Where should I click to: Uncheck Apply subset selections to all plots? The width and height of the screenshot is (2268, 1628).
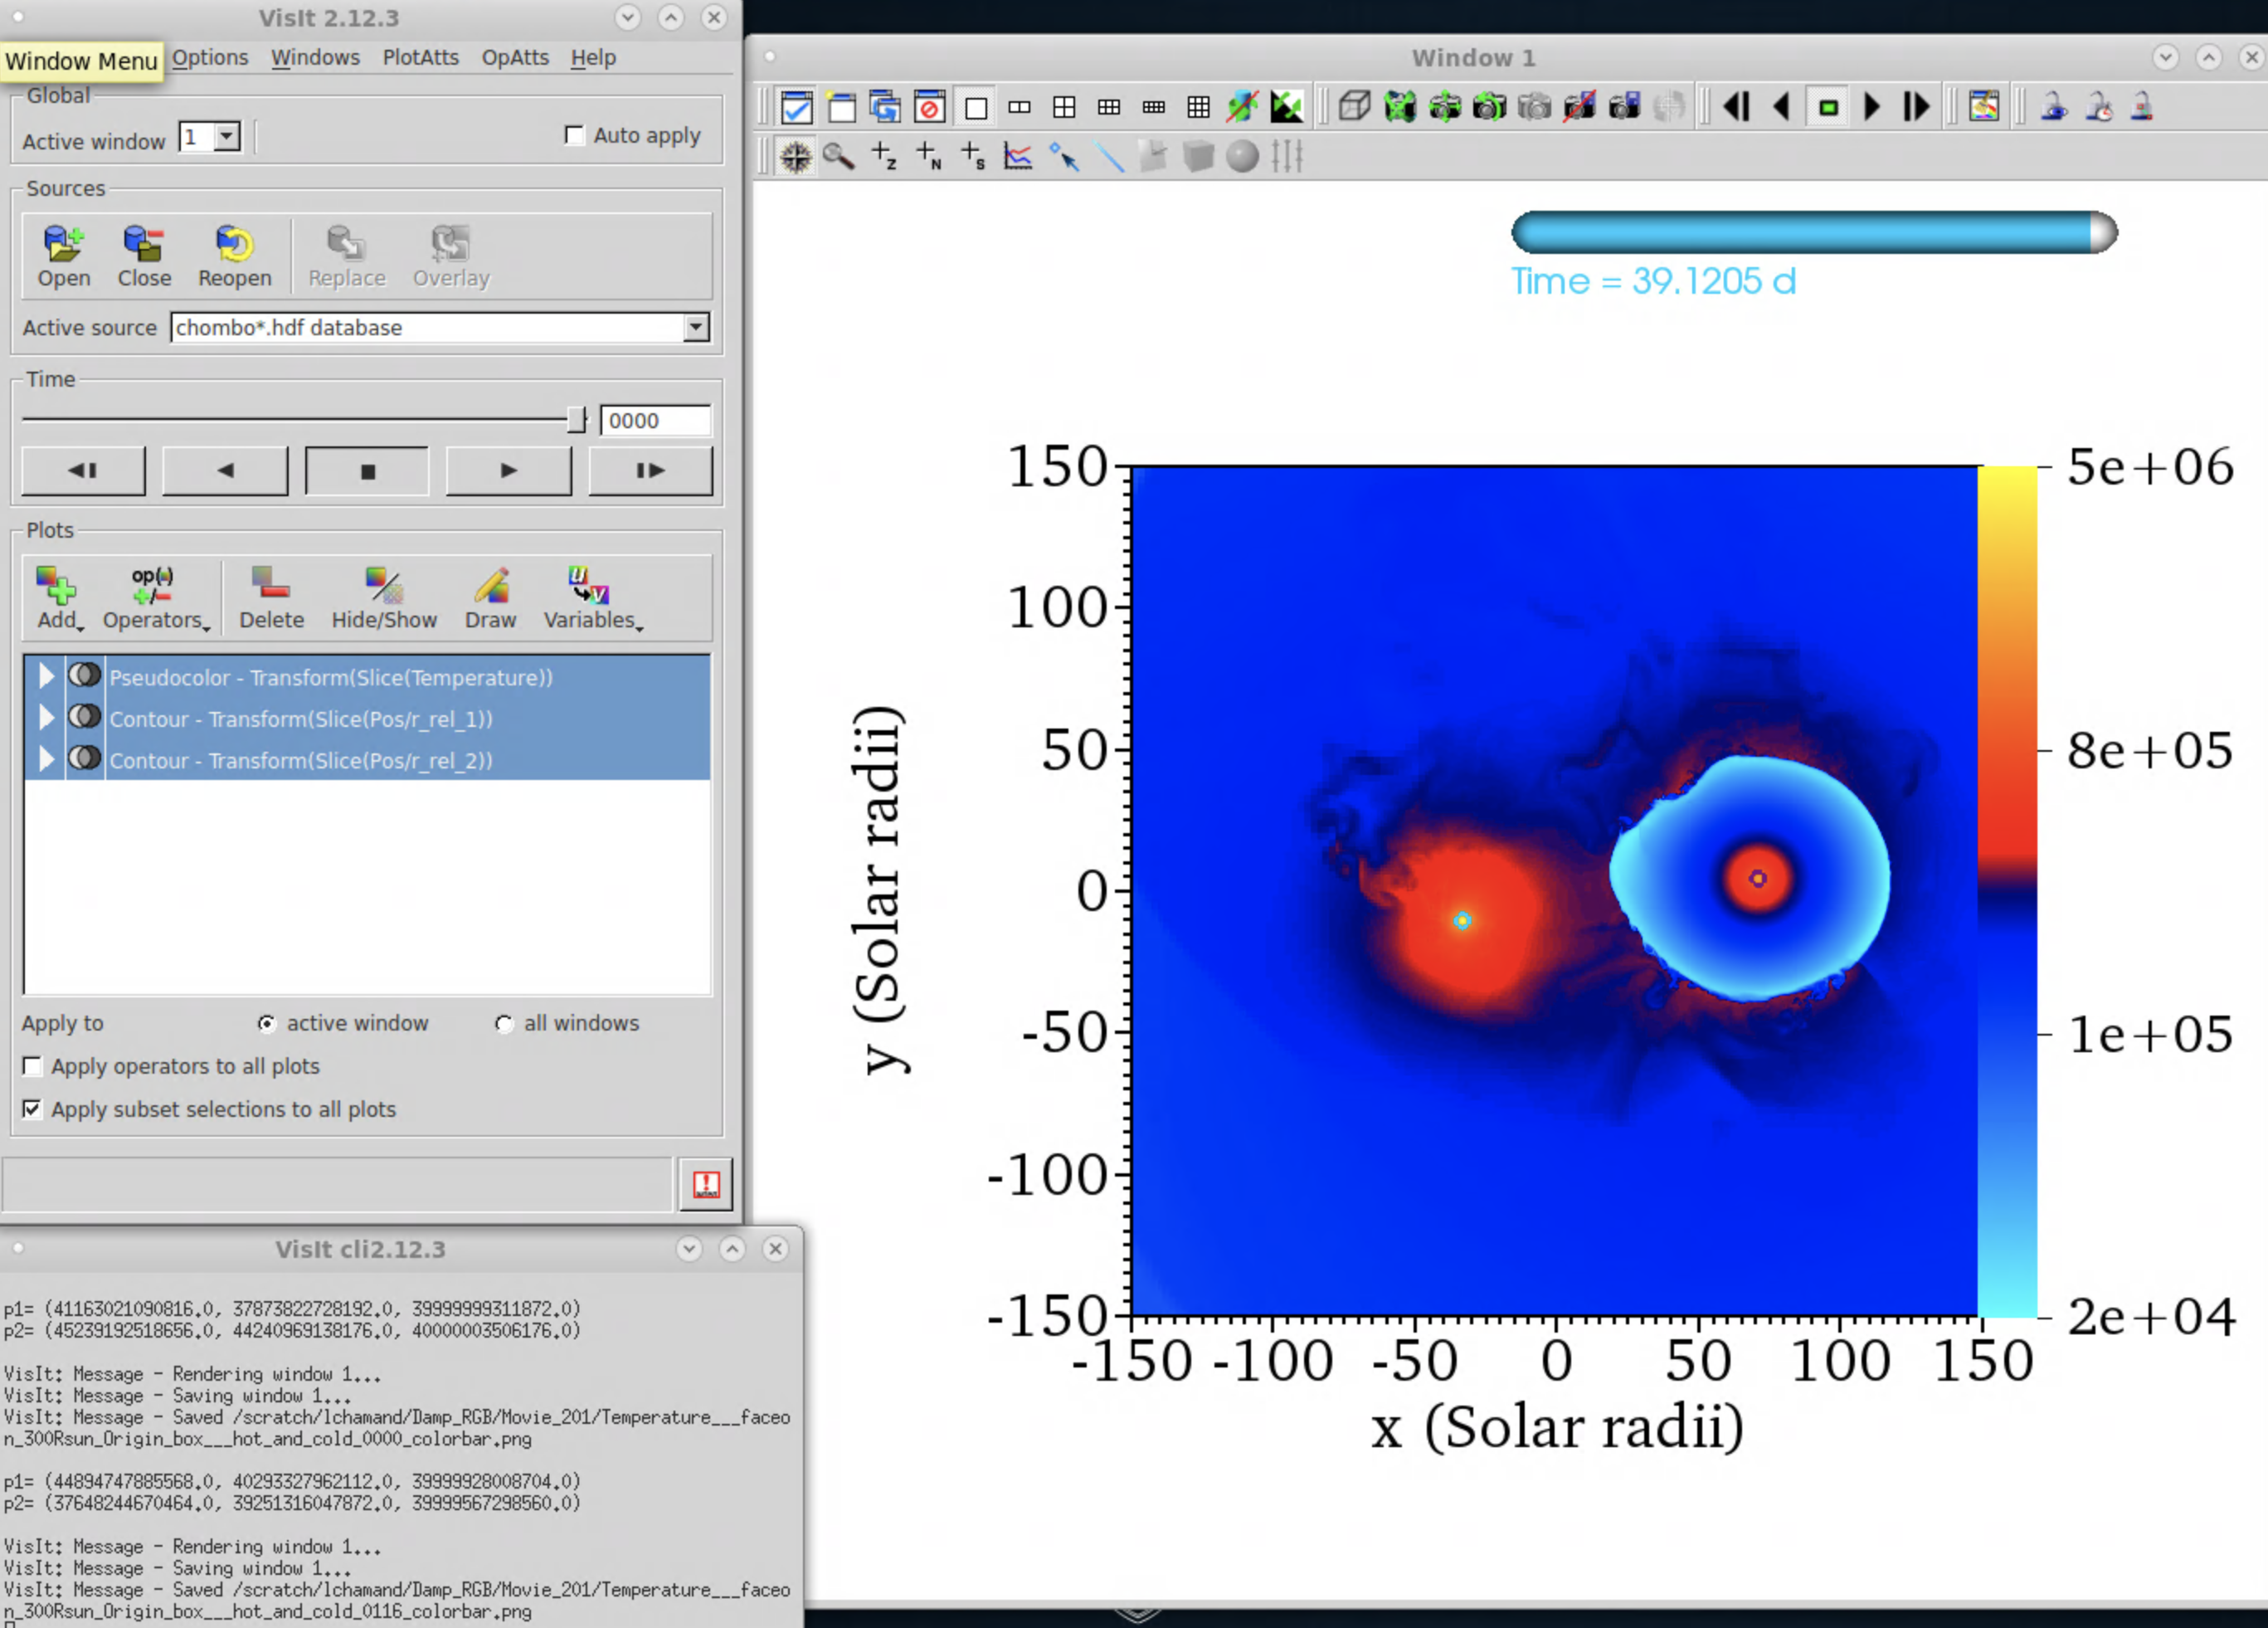pos(33,1109)
